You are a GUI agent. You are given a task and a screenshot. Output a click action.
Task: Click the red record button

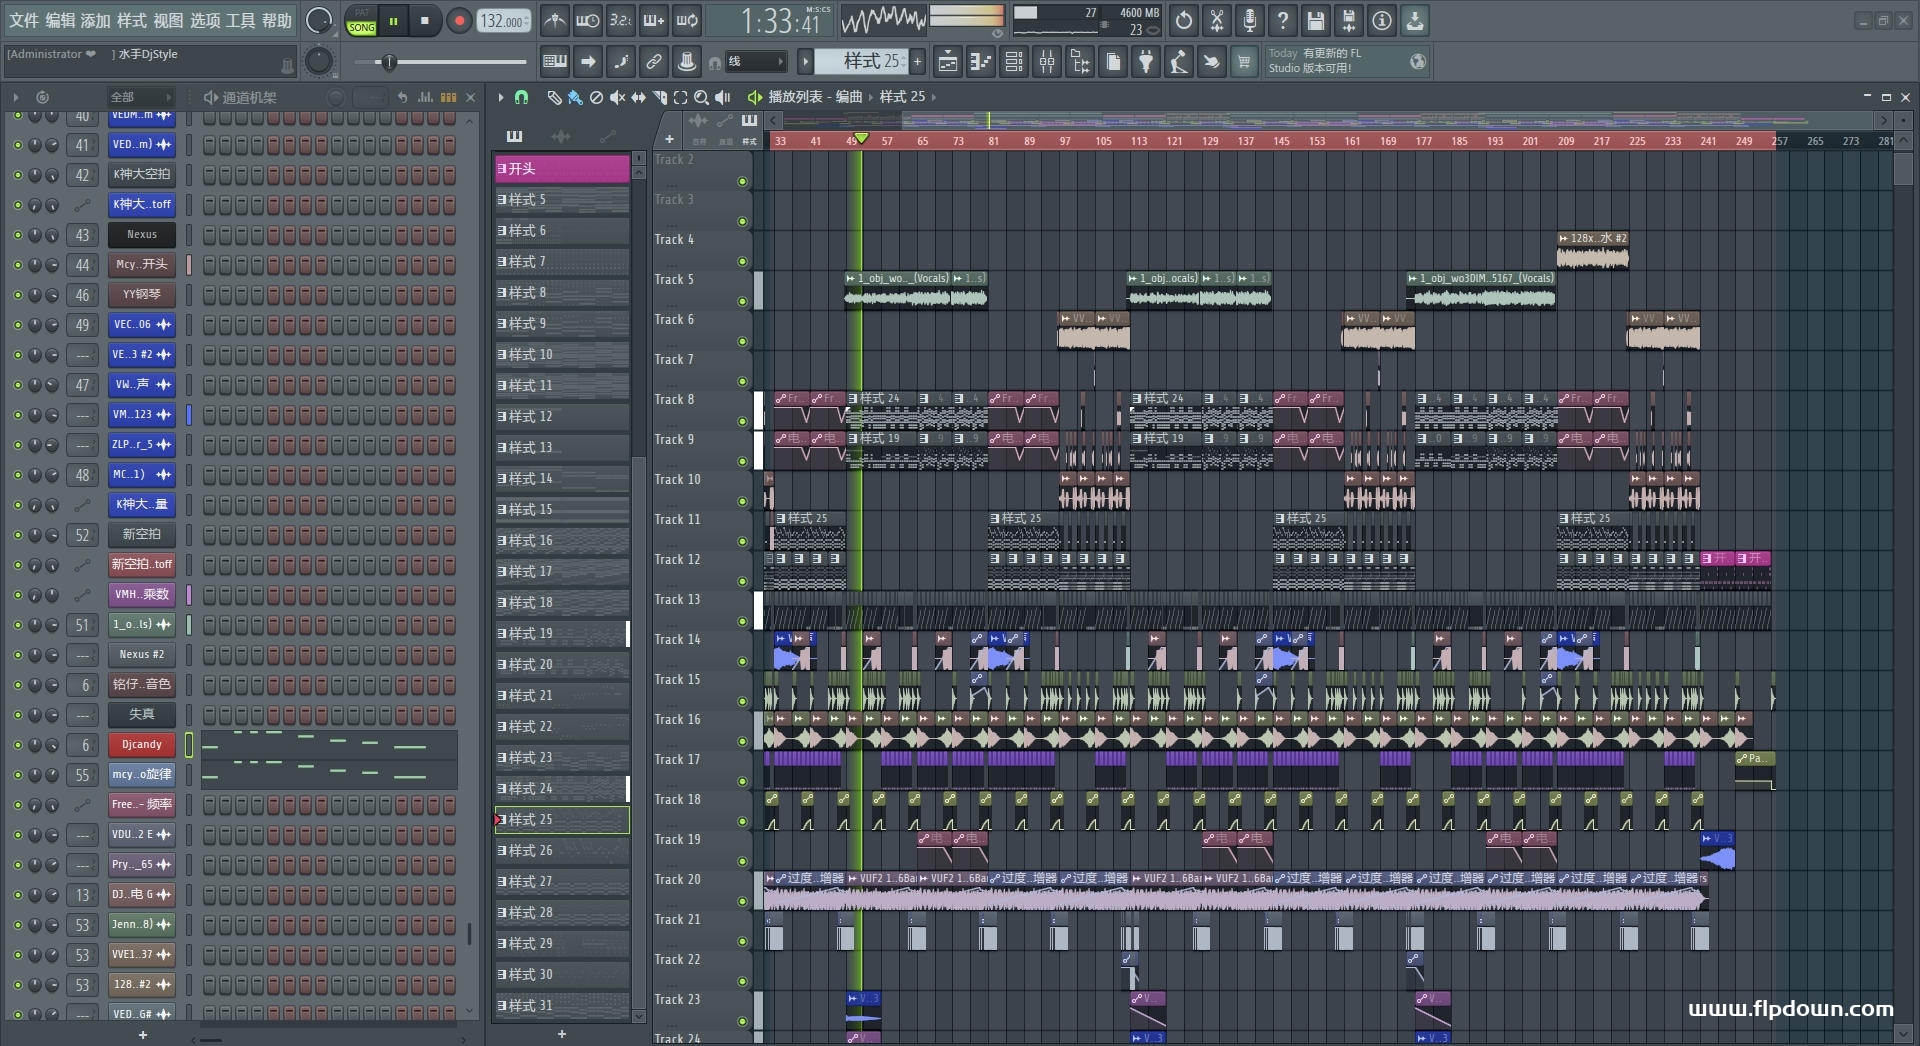(x=459, y=21)
